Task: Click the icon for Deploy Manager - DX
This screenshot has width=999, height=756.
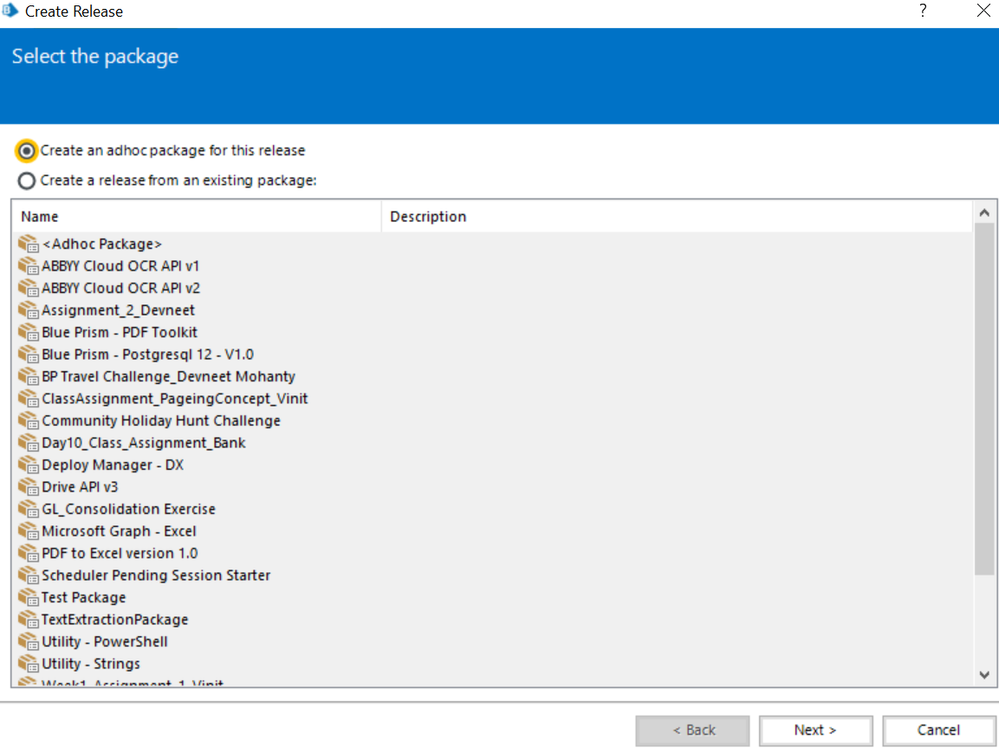Action: tap(29, 465)
